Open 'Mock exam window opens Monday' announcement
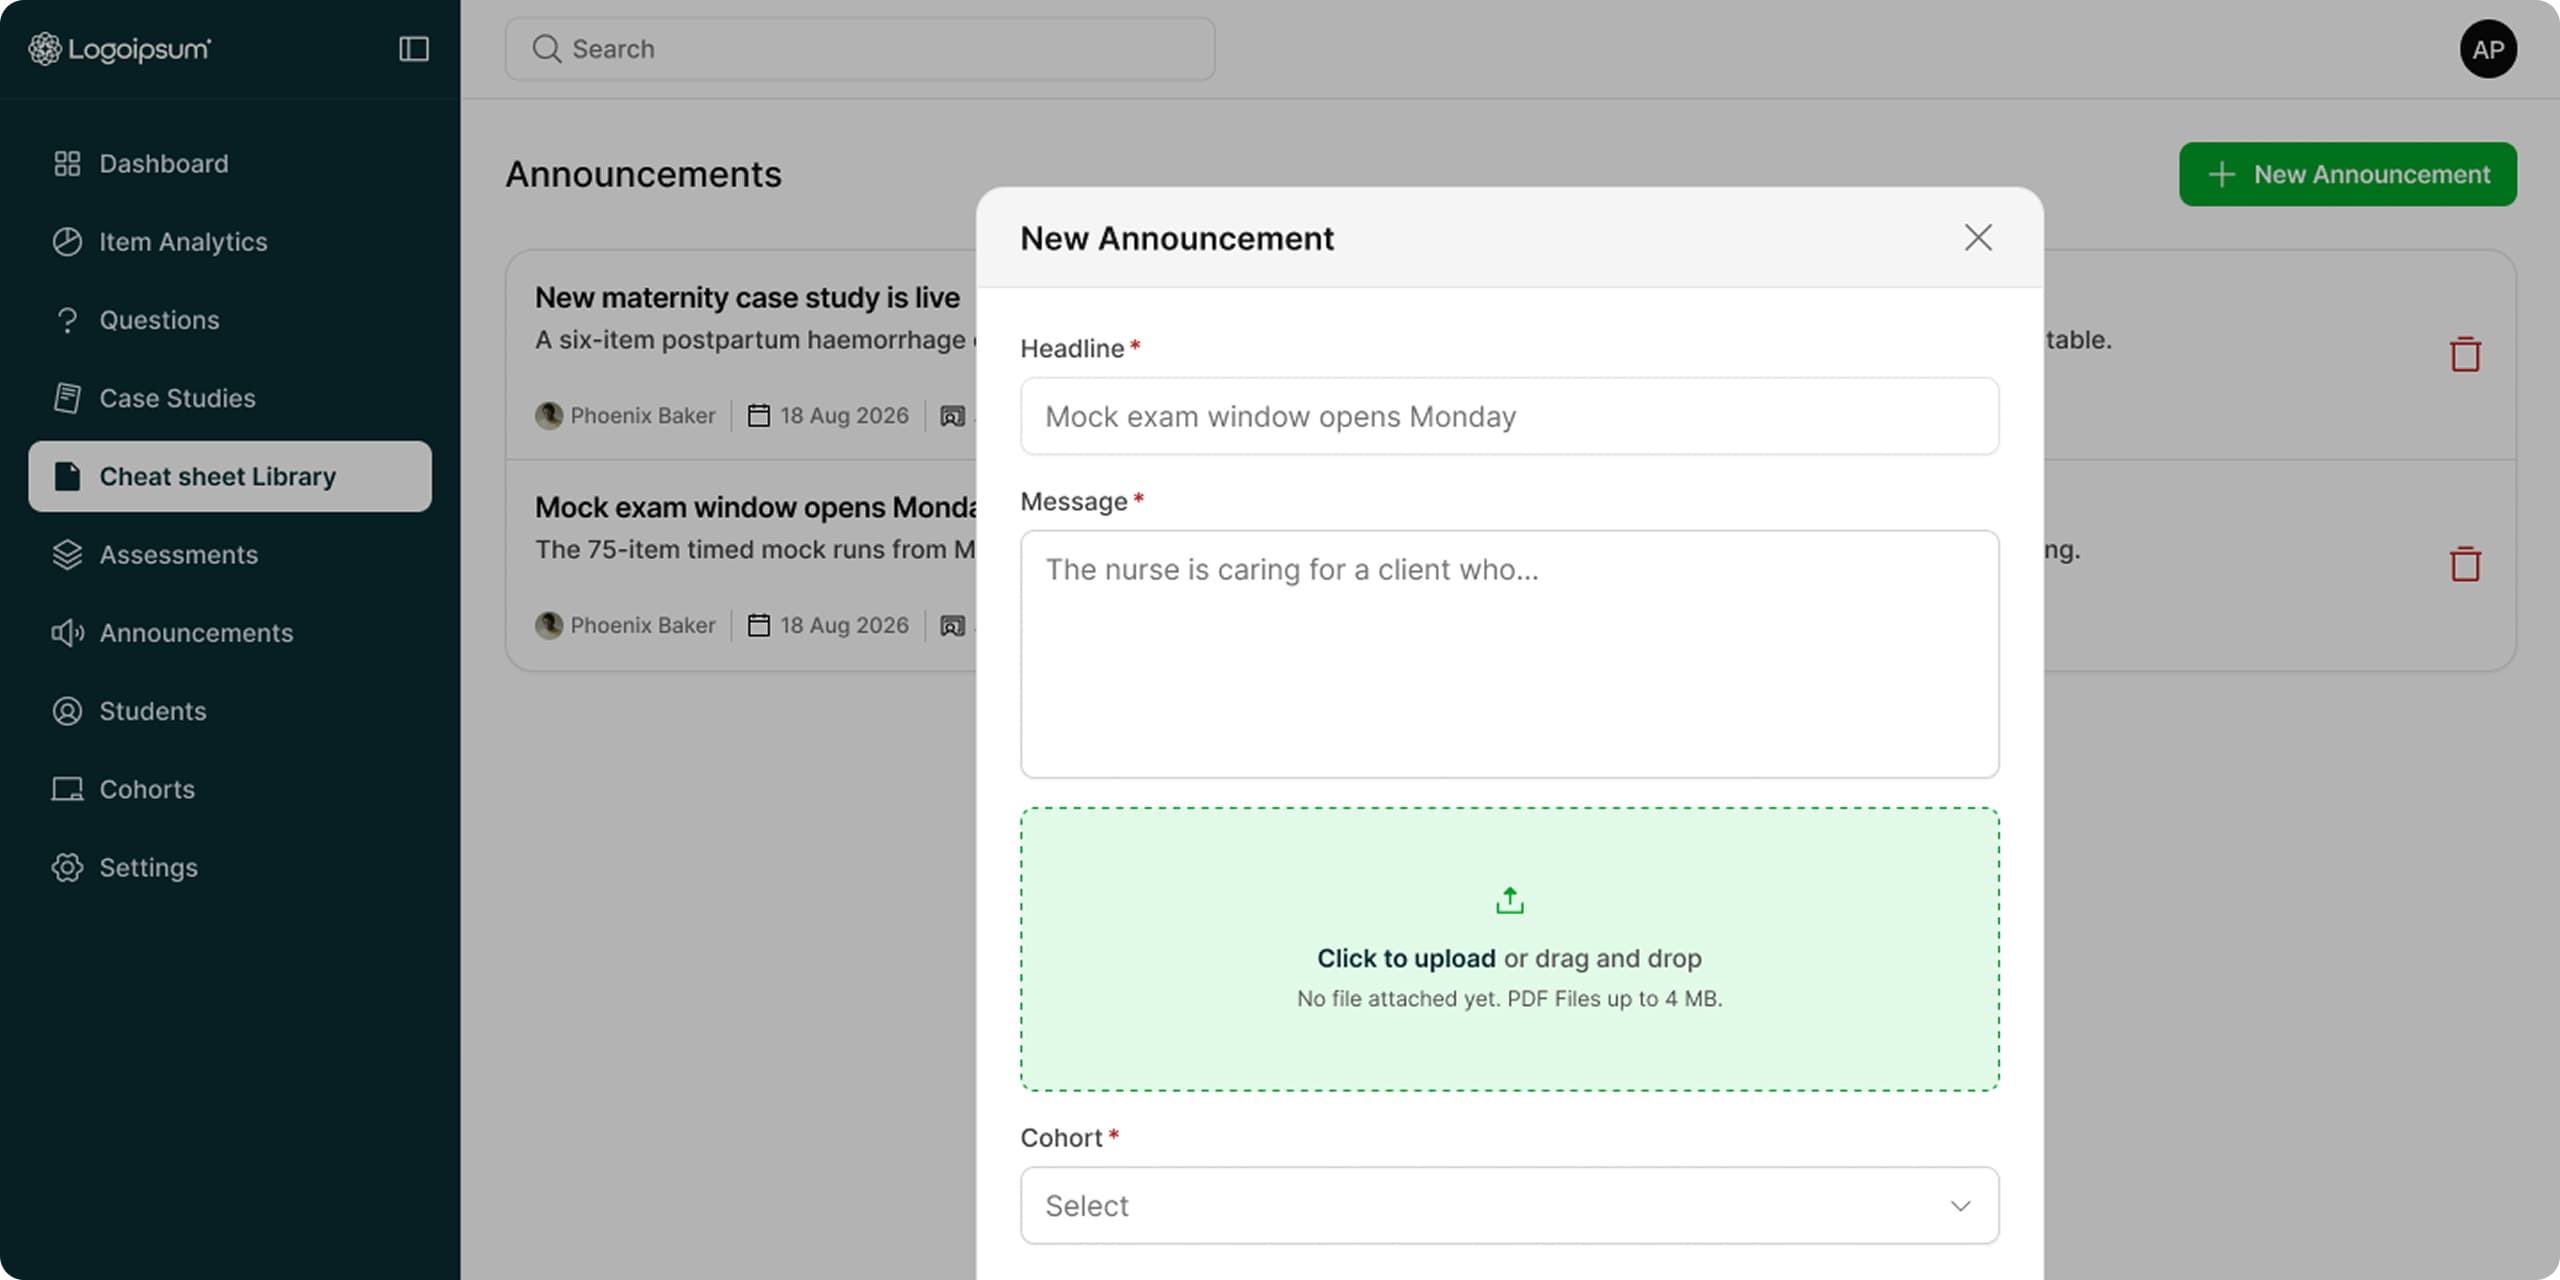Image resolution: width=2560 pixels, height=1280 pixels. pos(755,507)
